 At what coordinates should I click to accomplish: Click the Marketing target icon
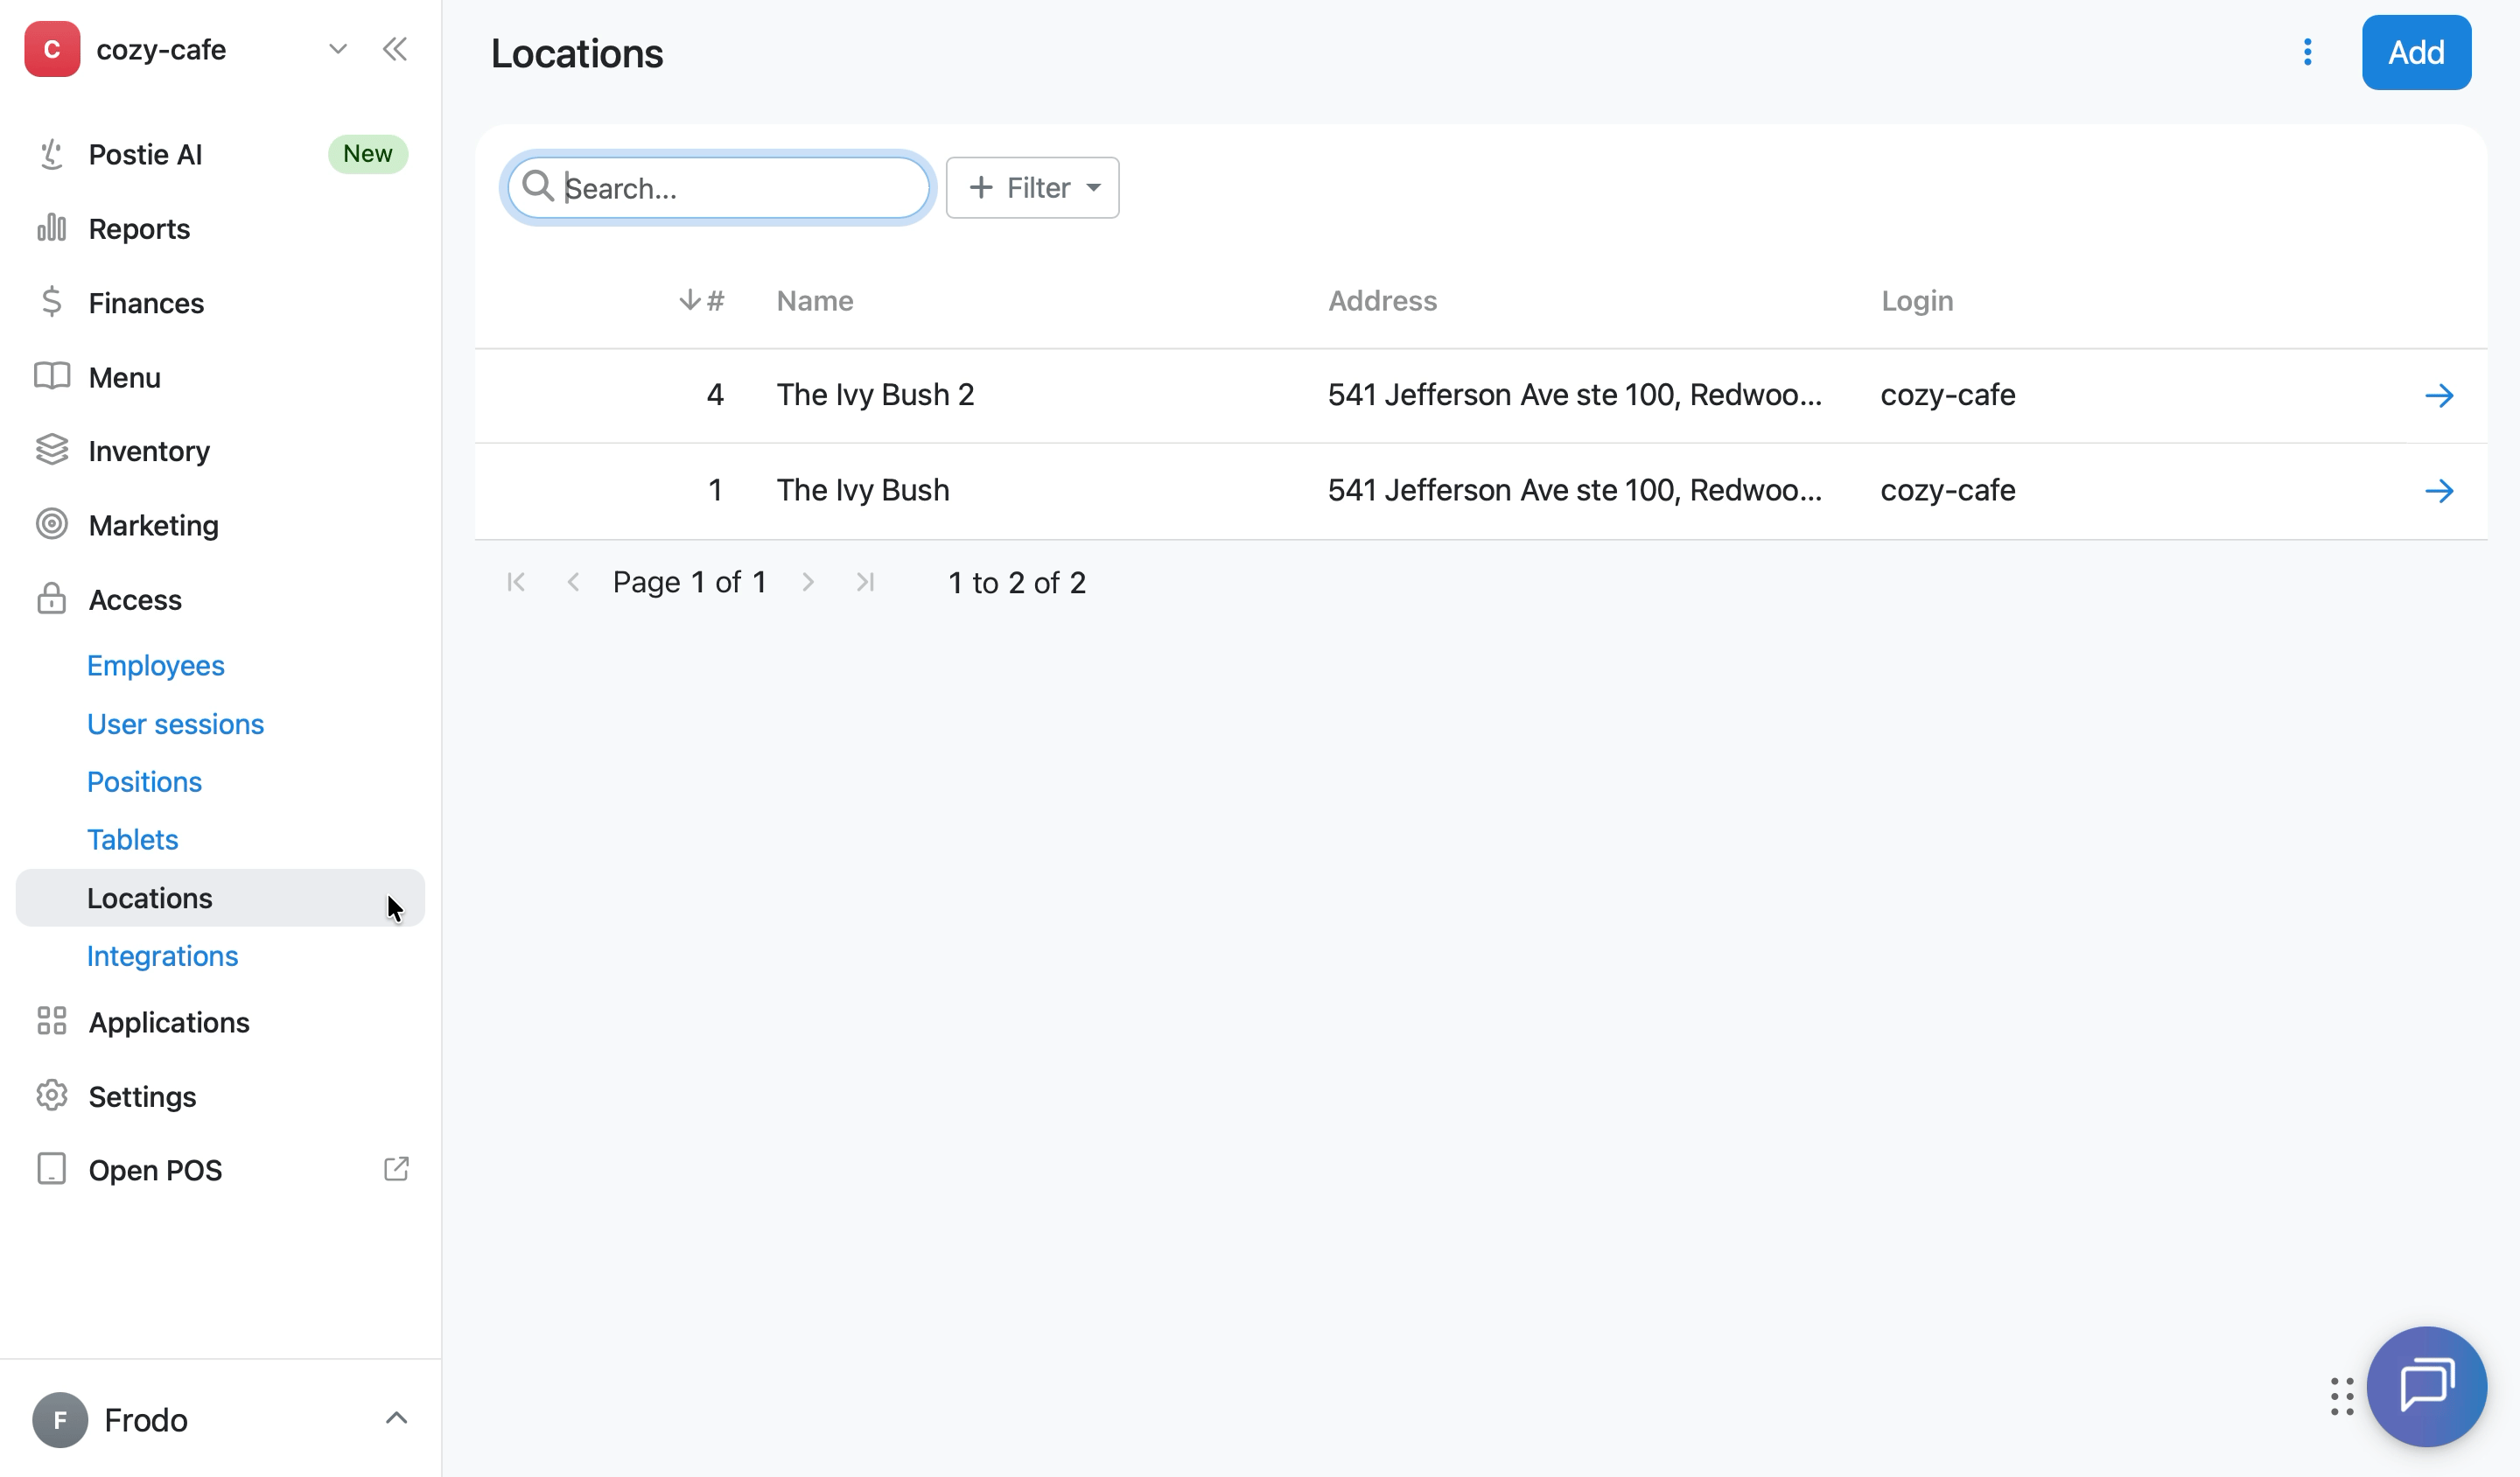52,524
